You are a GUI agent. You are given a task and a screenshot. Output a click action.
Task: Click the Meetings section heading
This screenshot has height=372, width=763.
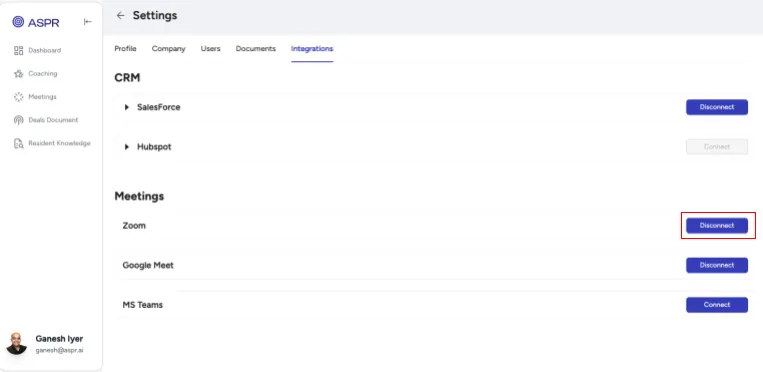pyautogui.click(x=139, y=197)
